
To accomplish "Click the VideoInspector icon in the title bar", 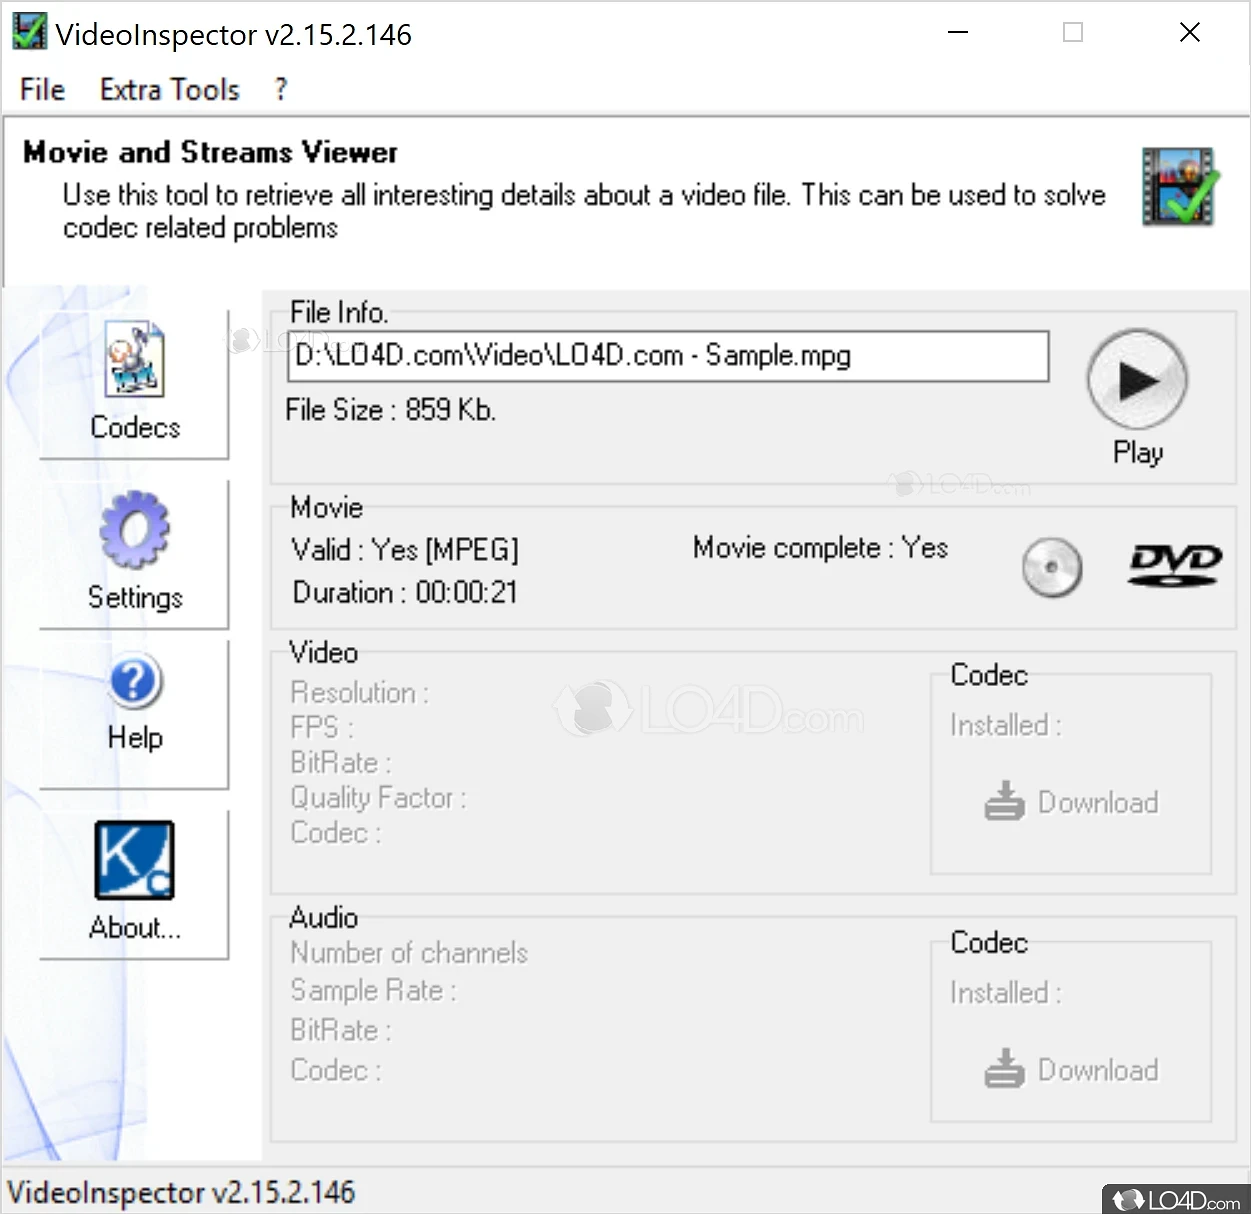I will (x=28, y=31).
